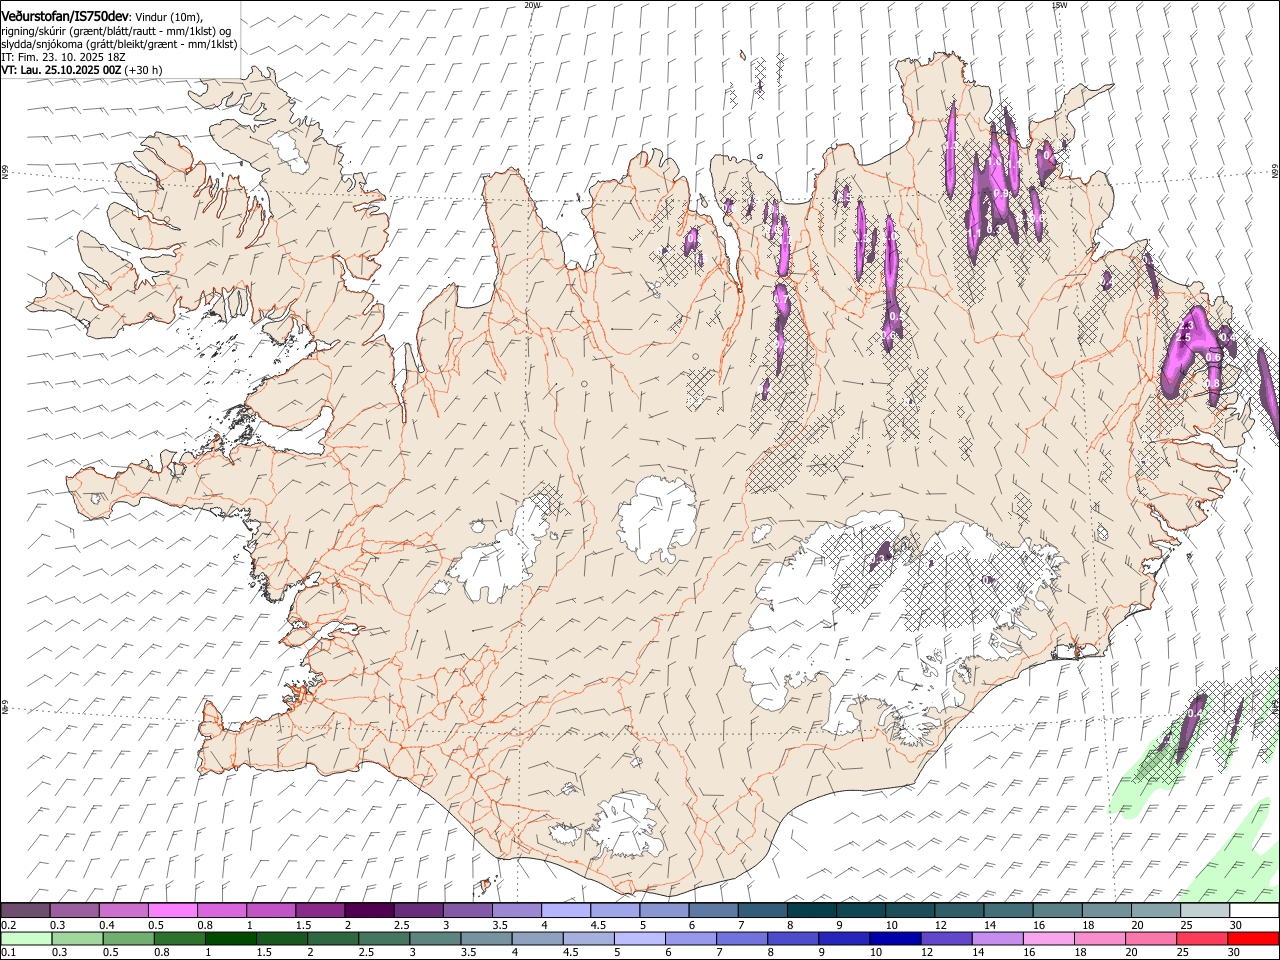Screen dimensions: 1280x960
Task: Click the 2.5 grey-green rain legend swatch
Action: pyautogui.click(x=383, y=938)
